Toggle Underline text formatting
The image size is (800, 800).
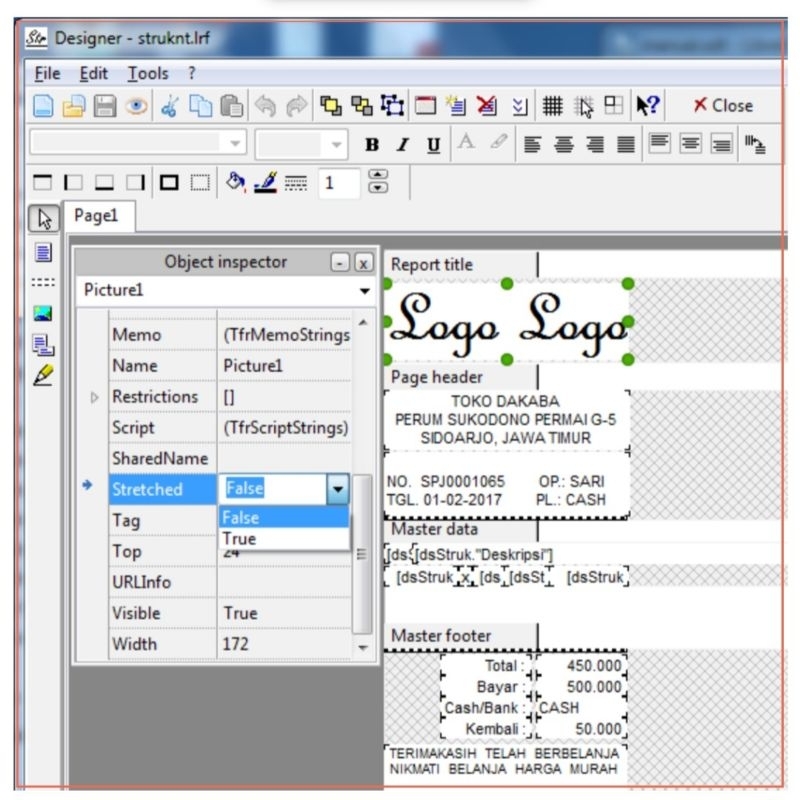pyautogui.click(x=432, y=145)
